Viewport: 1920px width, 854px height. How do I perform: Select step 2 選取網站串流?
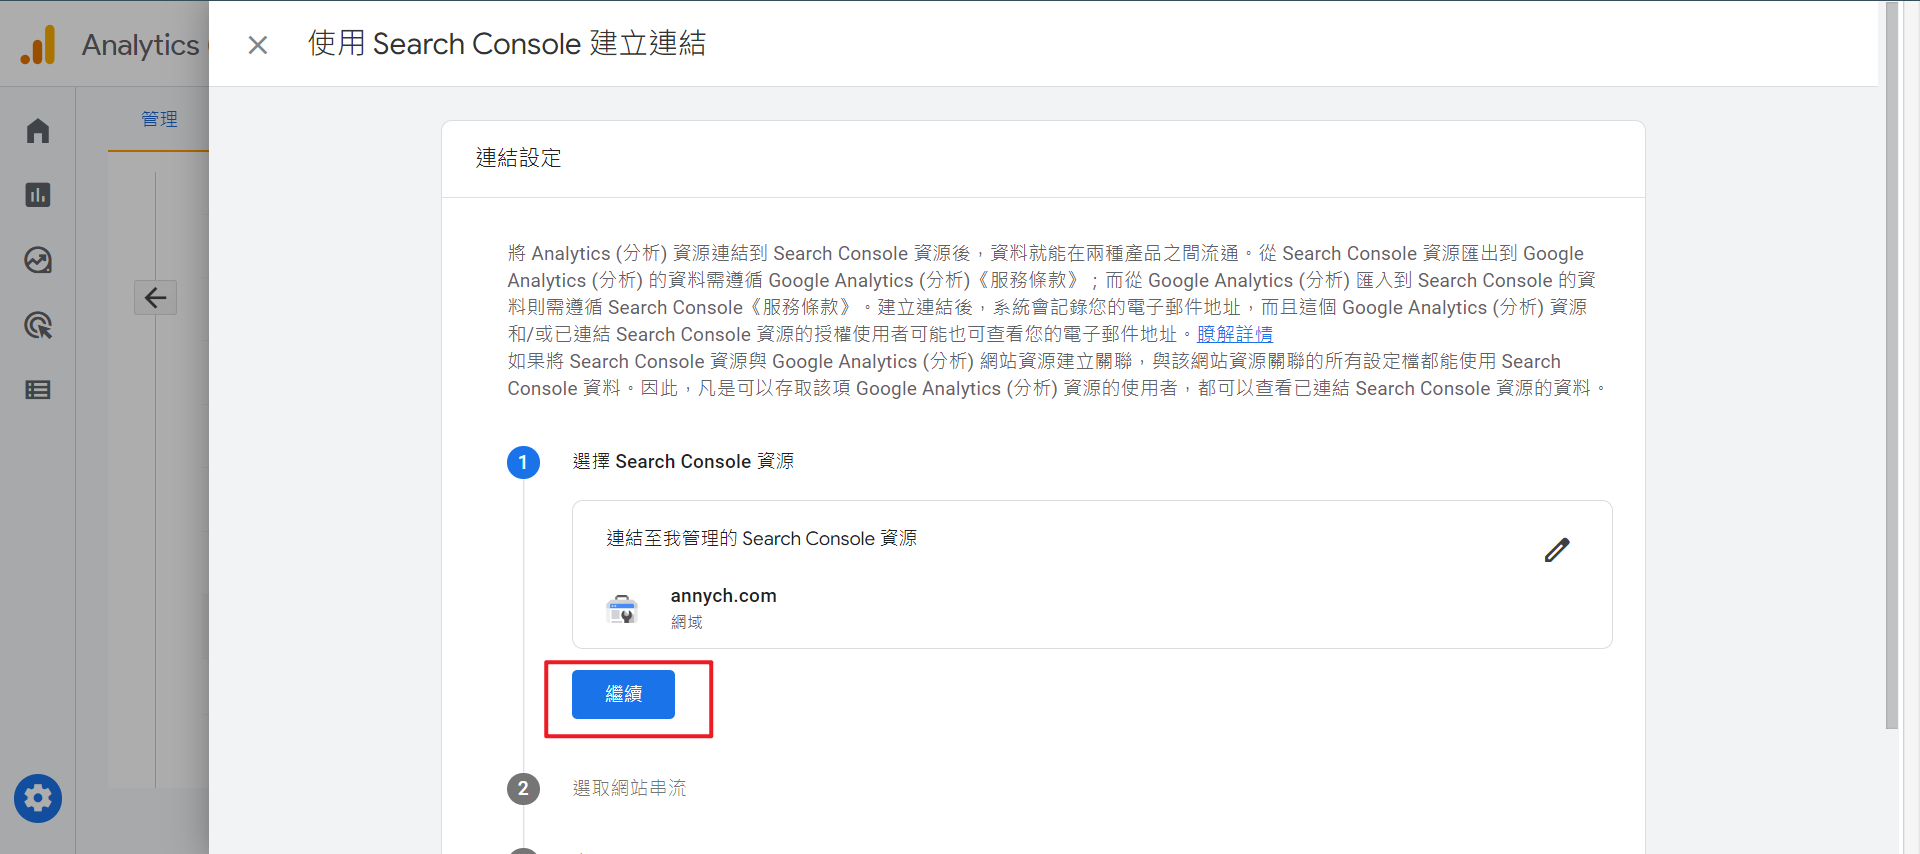point(629,788)
